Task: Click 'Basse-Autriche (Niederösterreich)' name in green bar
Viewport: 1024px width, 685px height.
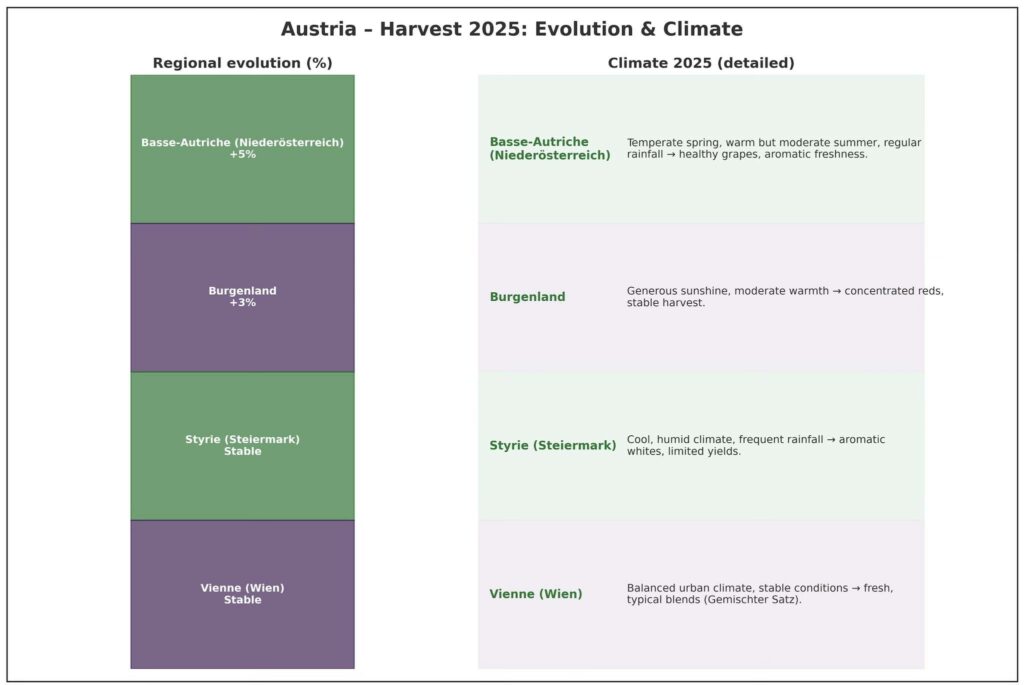Action: pyautogui.click(x=242, y=142)
